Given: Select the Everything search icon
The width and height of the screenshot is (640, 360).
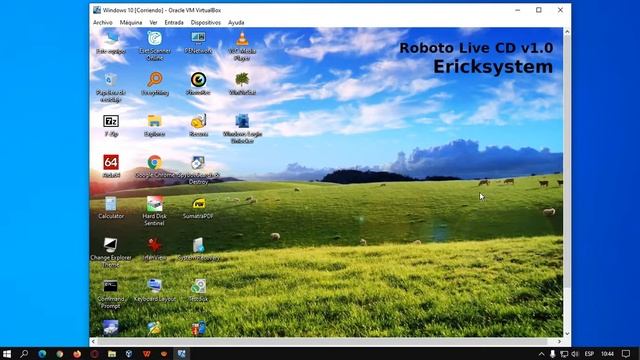Looking at the screenshot, I should point(155,84).
